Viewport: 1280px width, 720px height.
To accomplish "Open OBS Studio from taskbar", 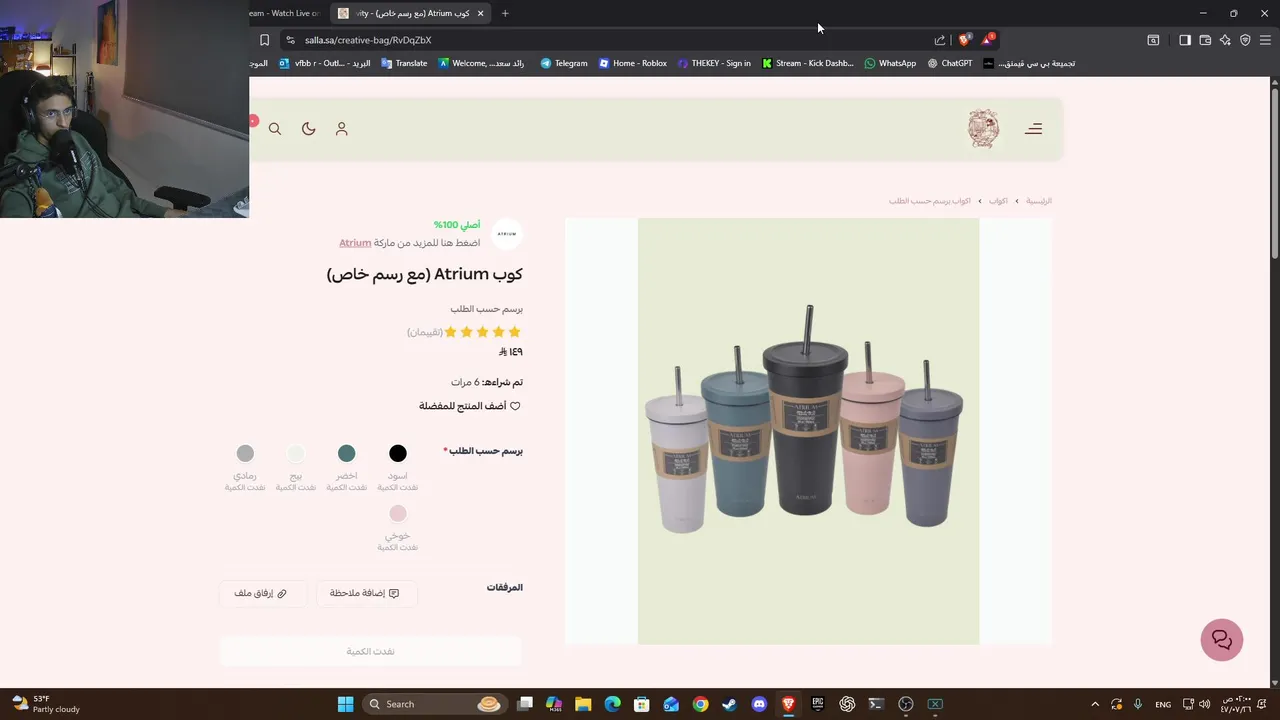I will coord(906,704).
